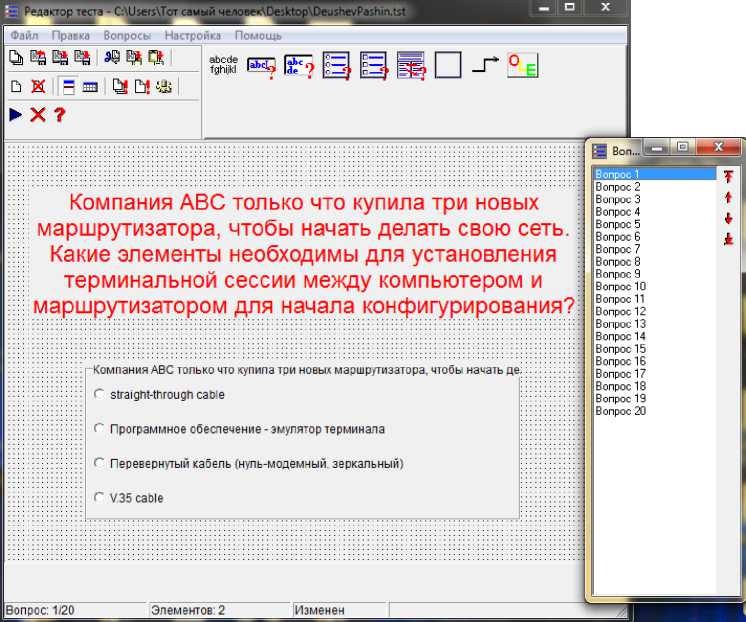Move the question to the bottom of the list
The width and height of the screenshot is (746, 622).
pos(728,239)
